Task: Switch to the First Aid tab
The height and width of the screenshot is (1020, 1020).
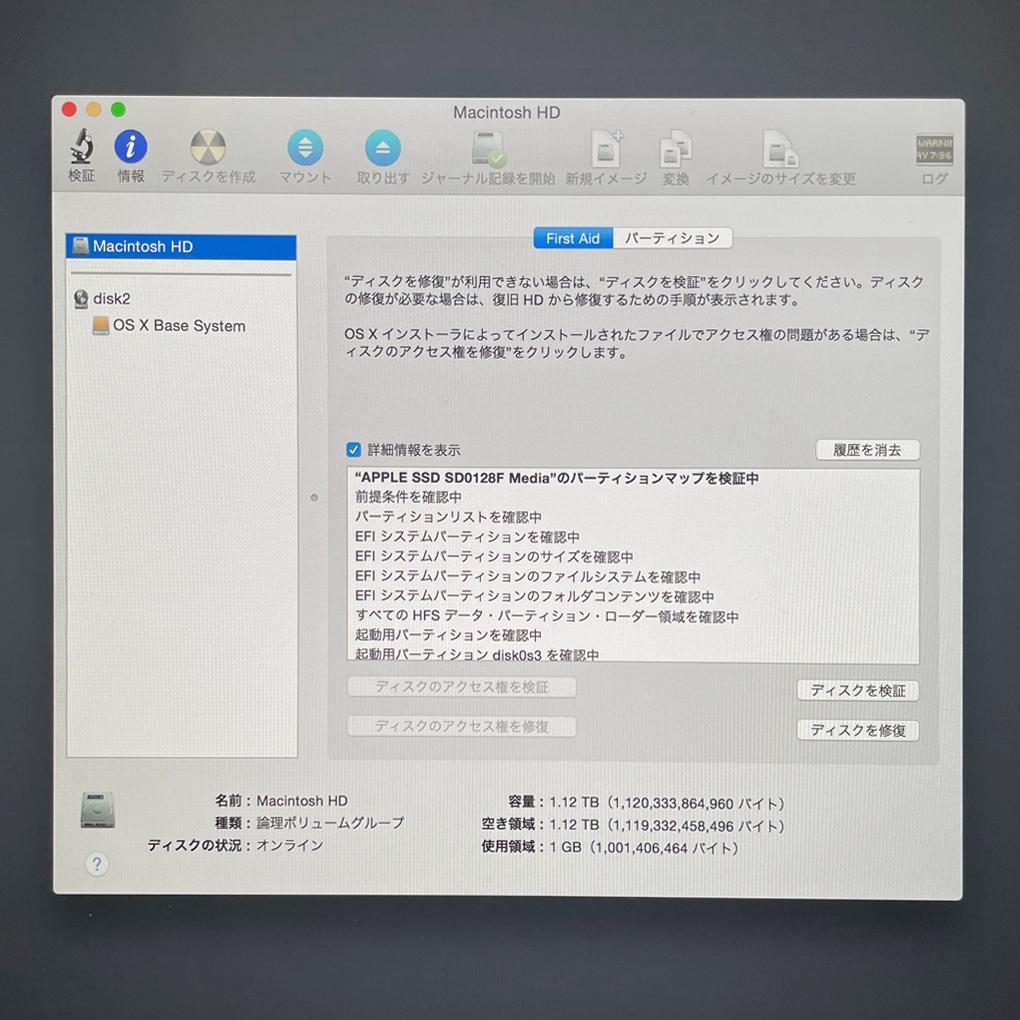Action: tap(572, 238)
